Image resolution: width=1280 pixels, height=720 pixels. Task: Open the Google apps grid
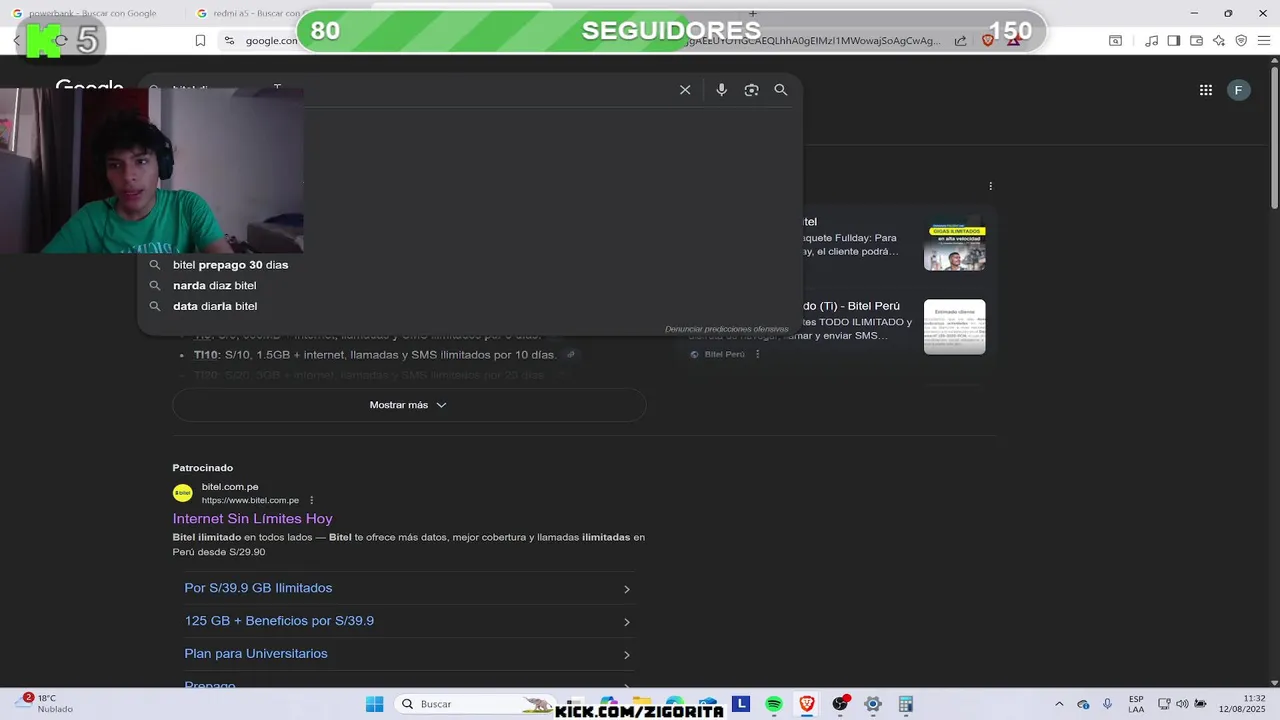[x=1206, y=90]
